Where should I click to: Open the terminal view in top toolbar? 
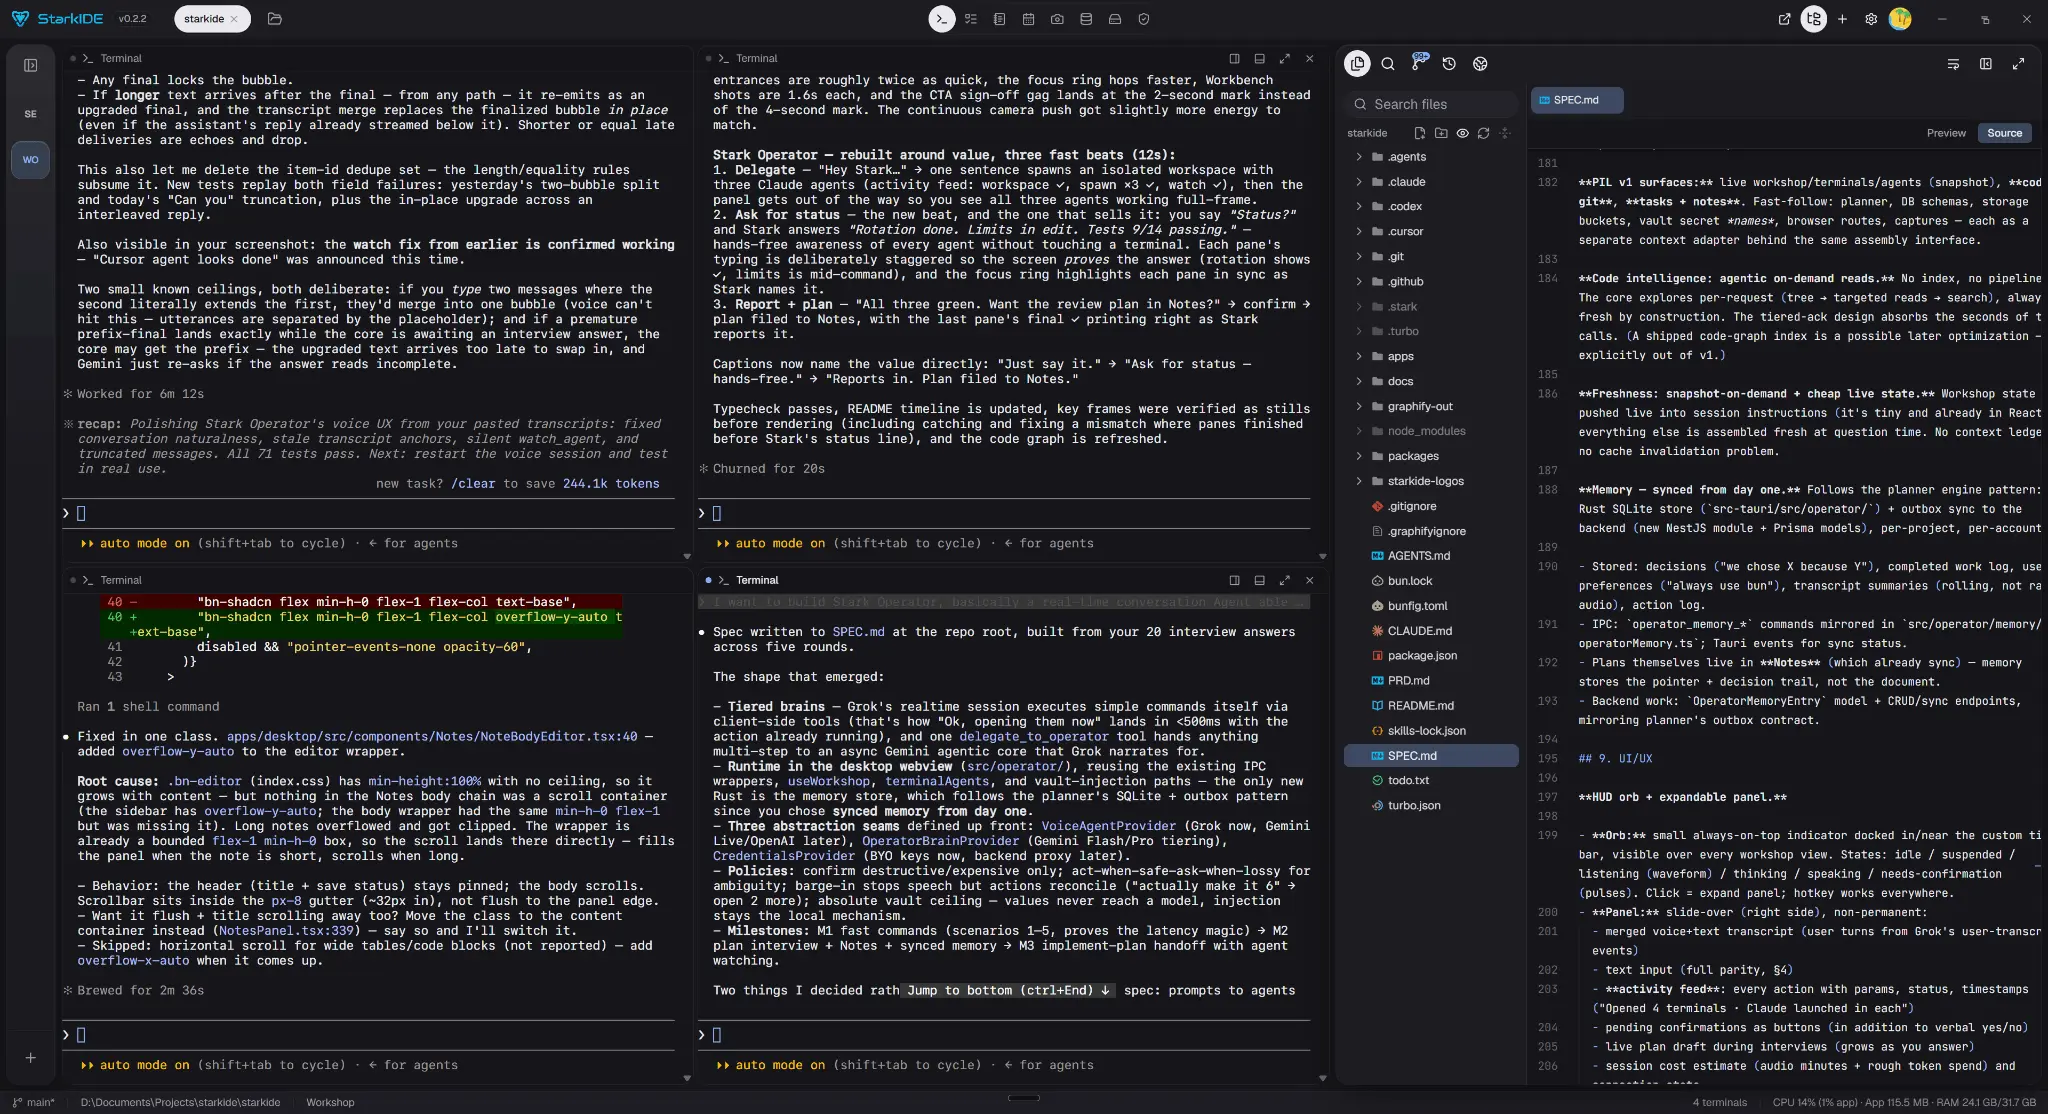click(x=942, y=19)
